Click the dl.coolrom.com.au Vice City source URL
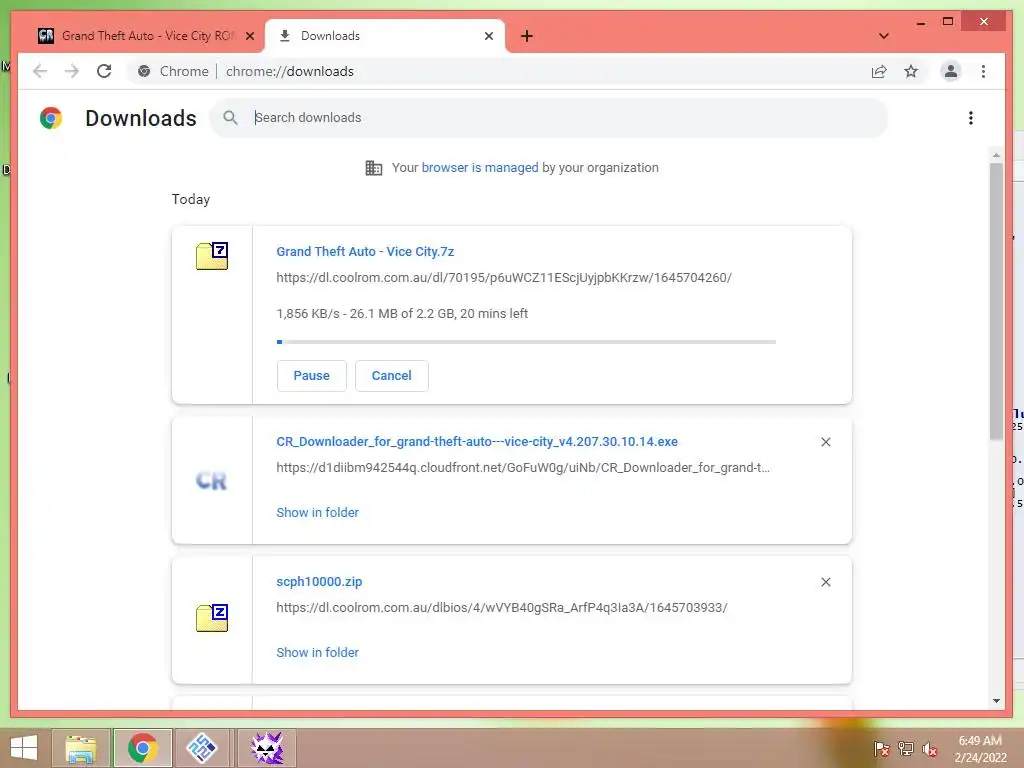 (504, 278)
